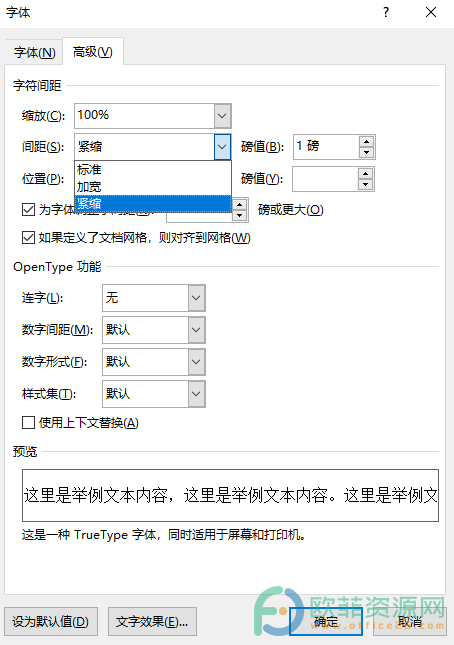This screenshot has width=454, height=645.
Task: Select 加宽 from the spacing list
Action: click(153, 187)
